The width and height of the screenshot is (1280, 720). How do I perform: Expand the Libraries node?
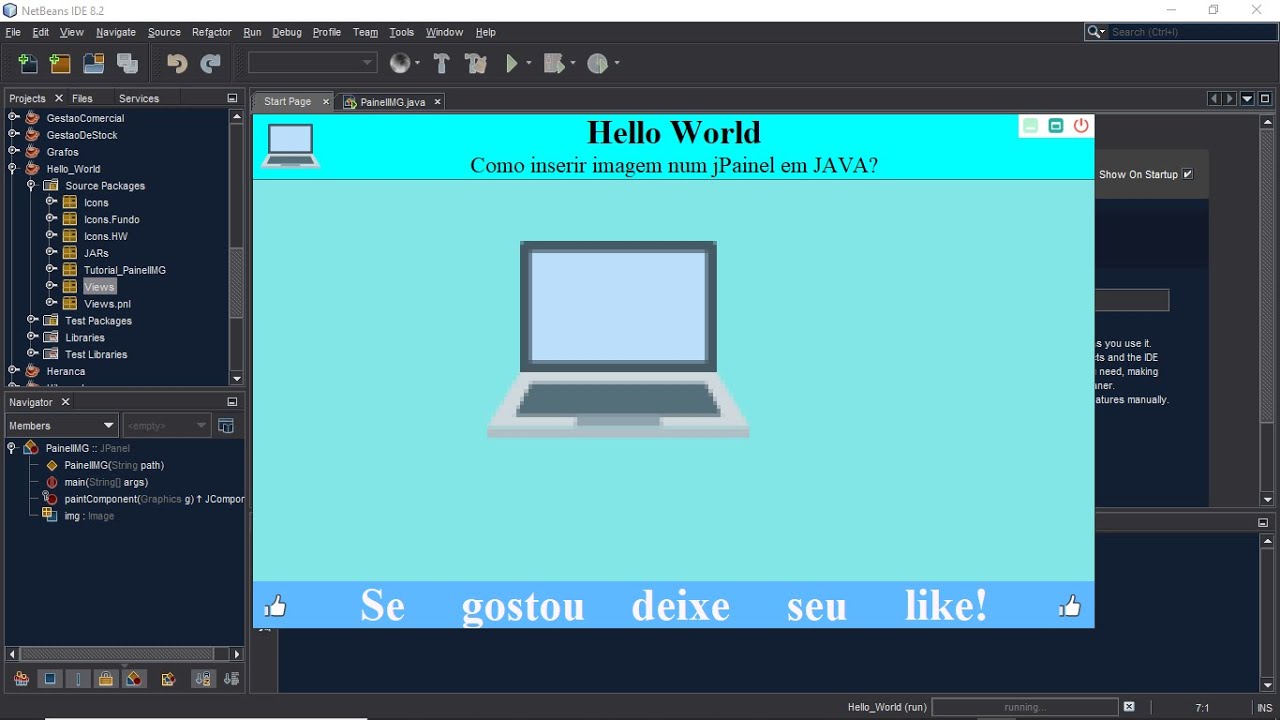(32, 338)
